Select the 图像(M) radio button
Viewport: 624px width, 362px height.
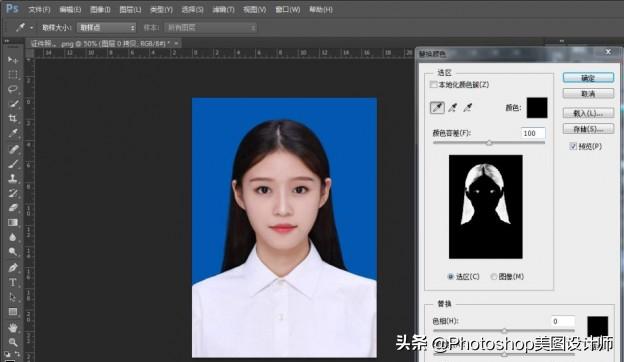coord(493,276)
